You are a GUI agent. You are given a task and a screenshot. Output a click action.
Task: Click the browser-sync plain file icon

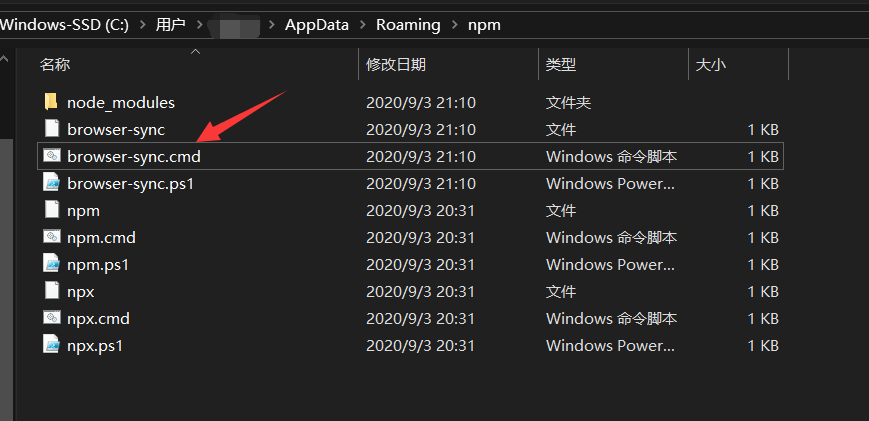pyautogui.click(x=51, y=129)
